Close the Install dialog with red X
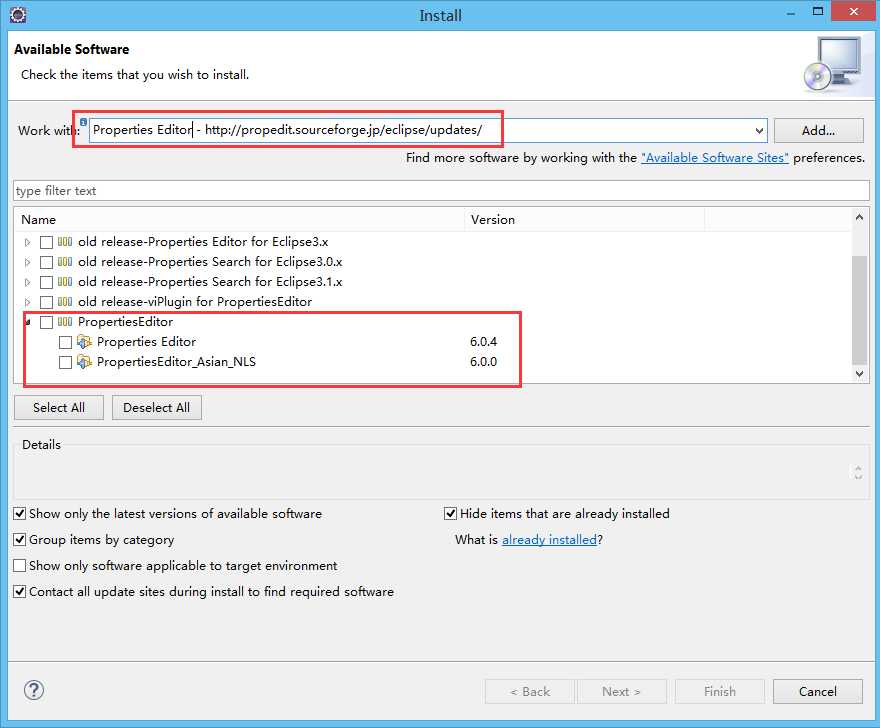This screenshot has width=880, height=728. pyautogui.click(x=853, y=11)
